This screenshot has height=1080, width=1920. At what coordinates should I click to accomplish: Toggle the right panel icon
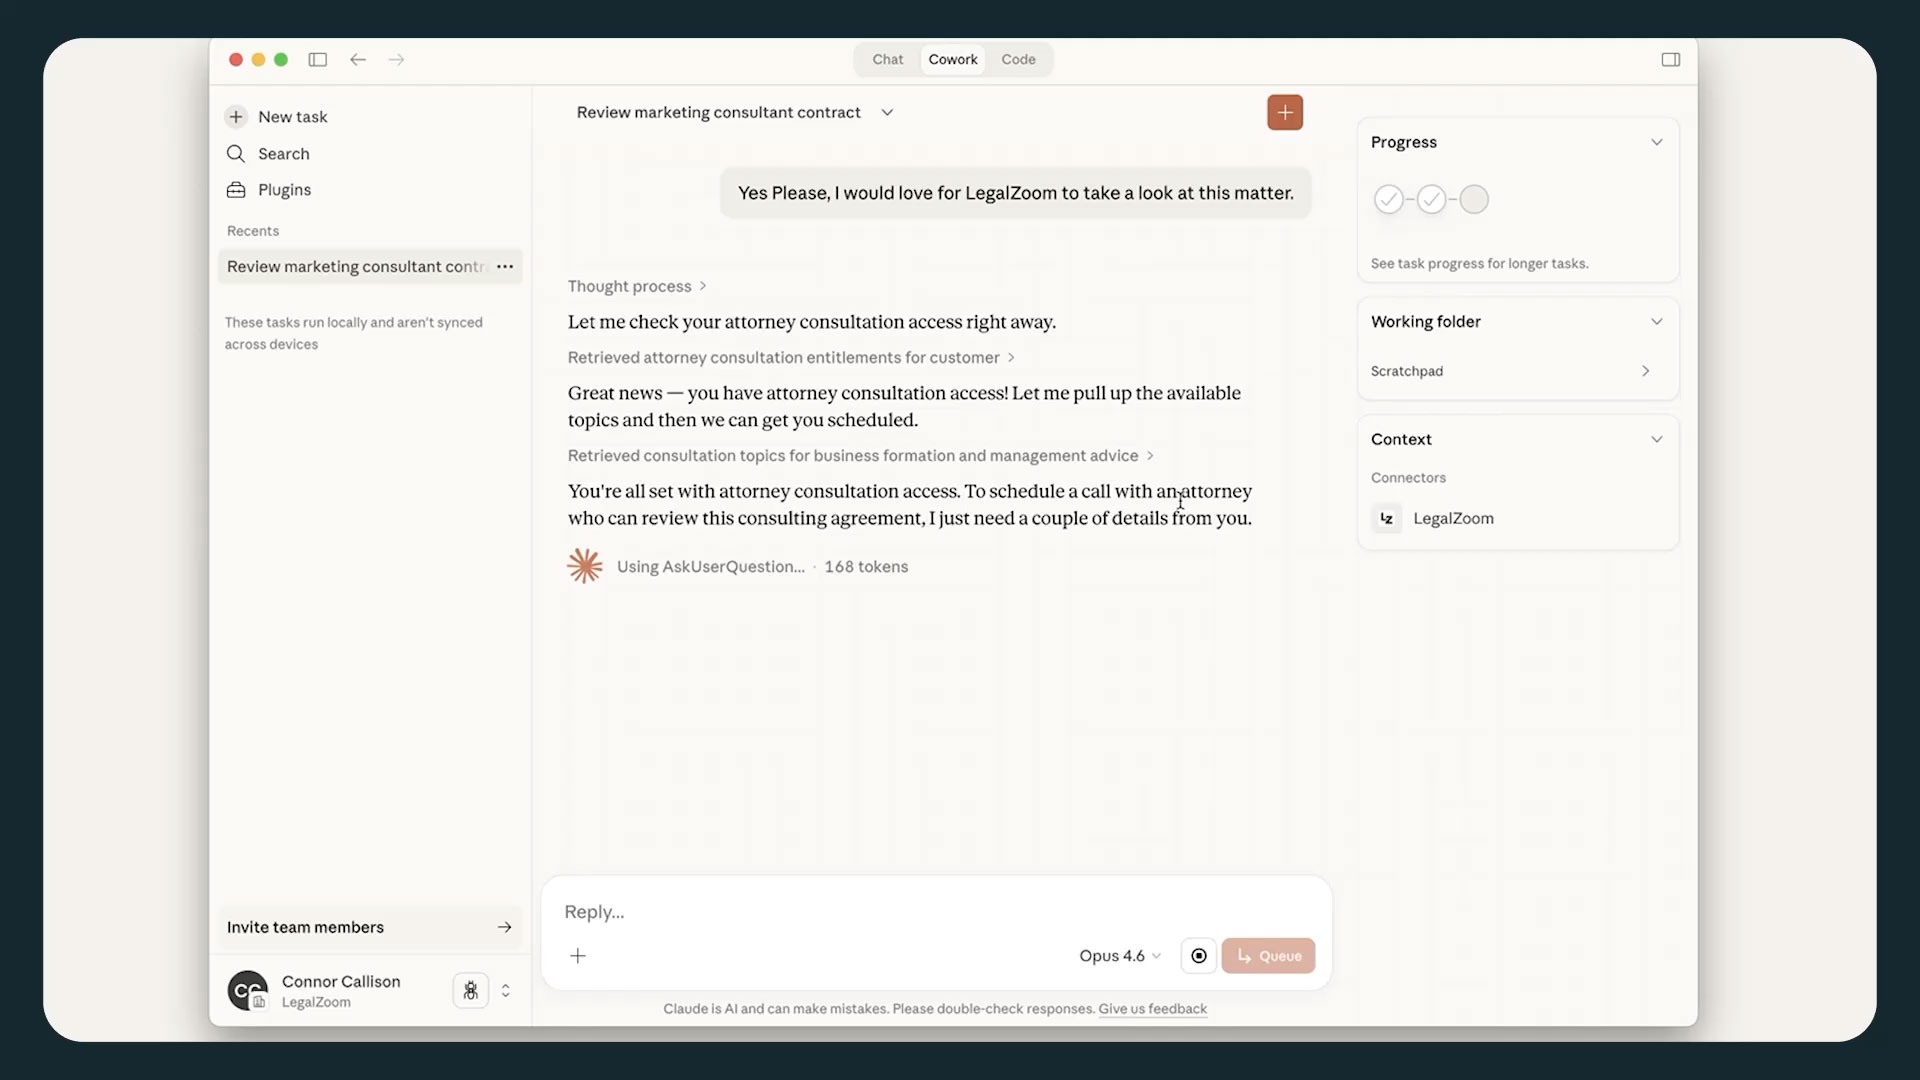1670,60
